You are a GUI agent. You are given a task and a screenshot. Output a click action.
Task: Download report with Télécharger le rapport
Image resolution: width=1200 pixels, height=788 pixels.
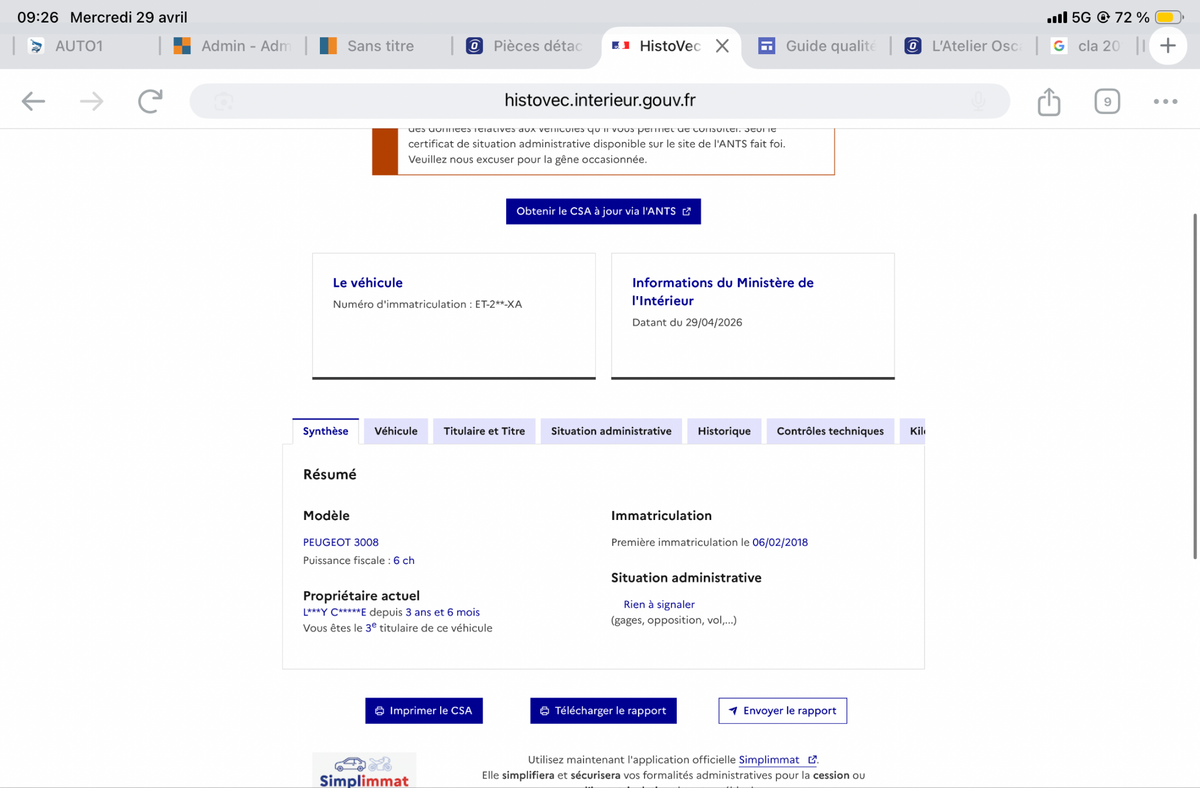tap(603, 710)
